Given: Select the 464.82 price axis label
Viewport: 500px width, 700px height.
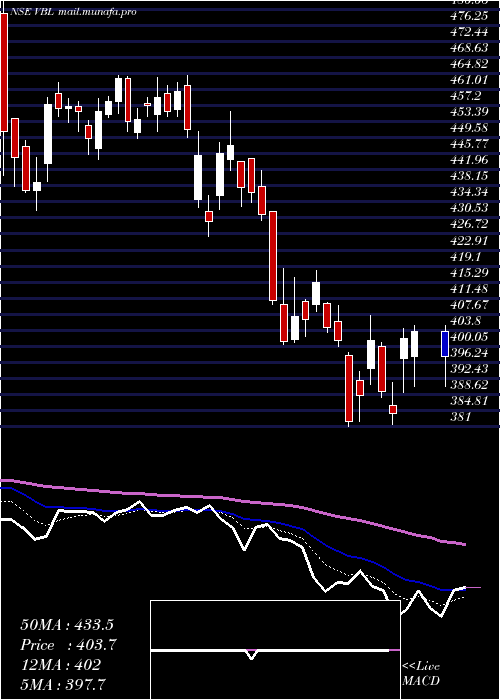Looking at the screenshot, I should pos(470,64).
